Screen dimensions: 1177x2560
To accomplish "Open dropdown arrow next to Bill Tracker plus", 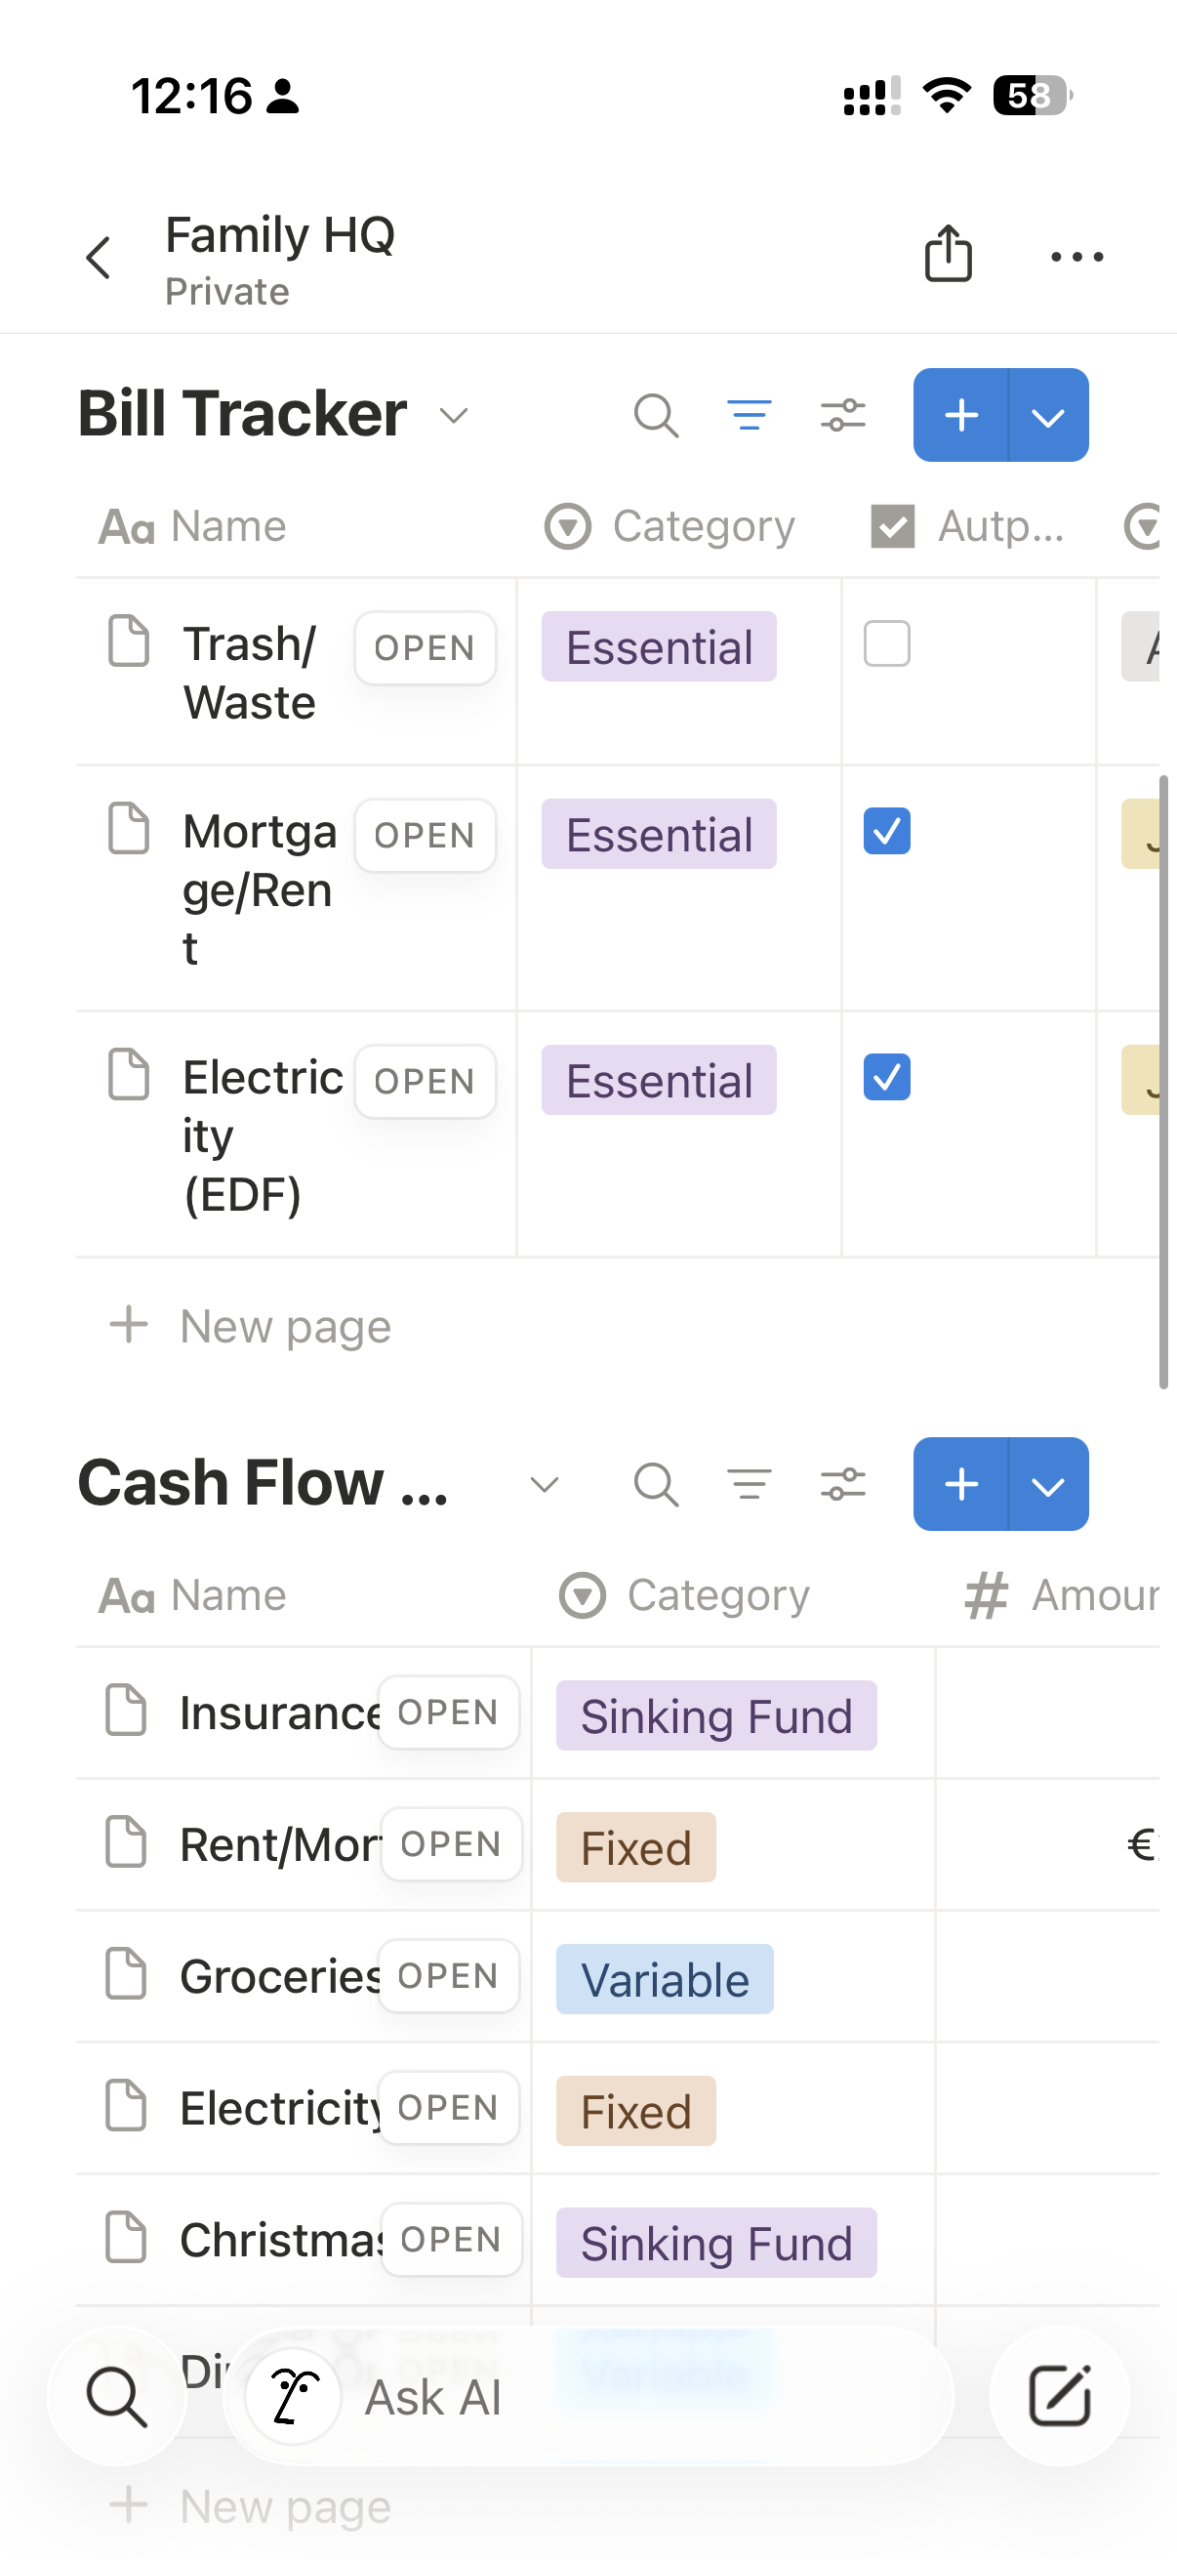I will click(1047, 416).
